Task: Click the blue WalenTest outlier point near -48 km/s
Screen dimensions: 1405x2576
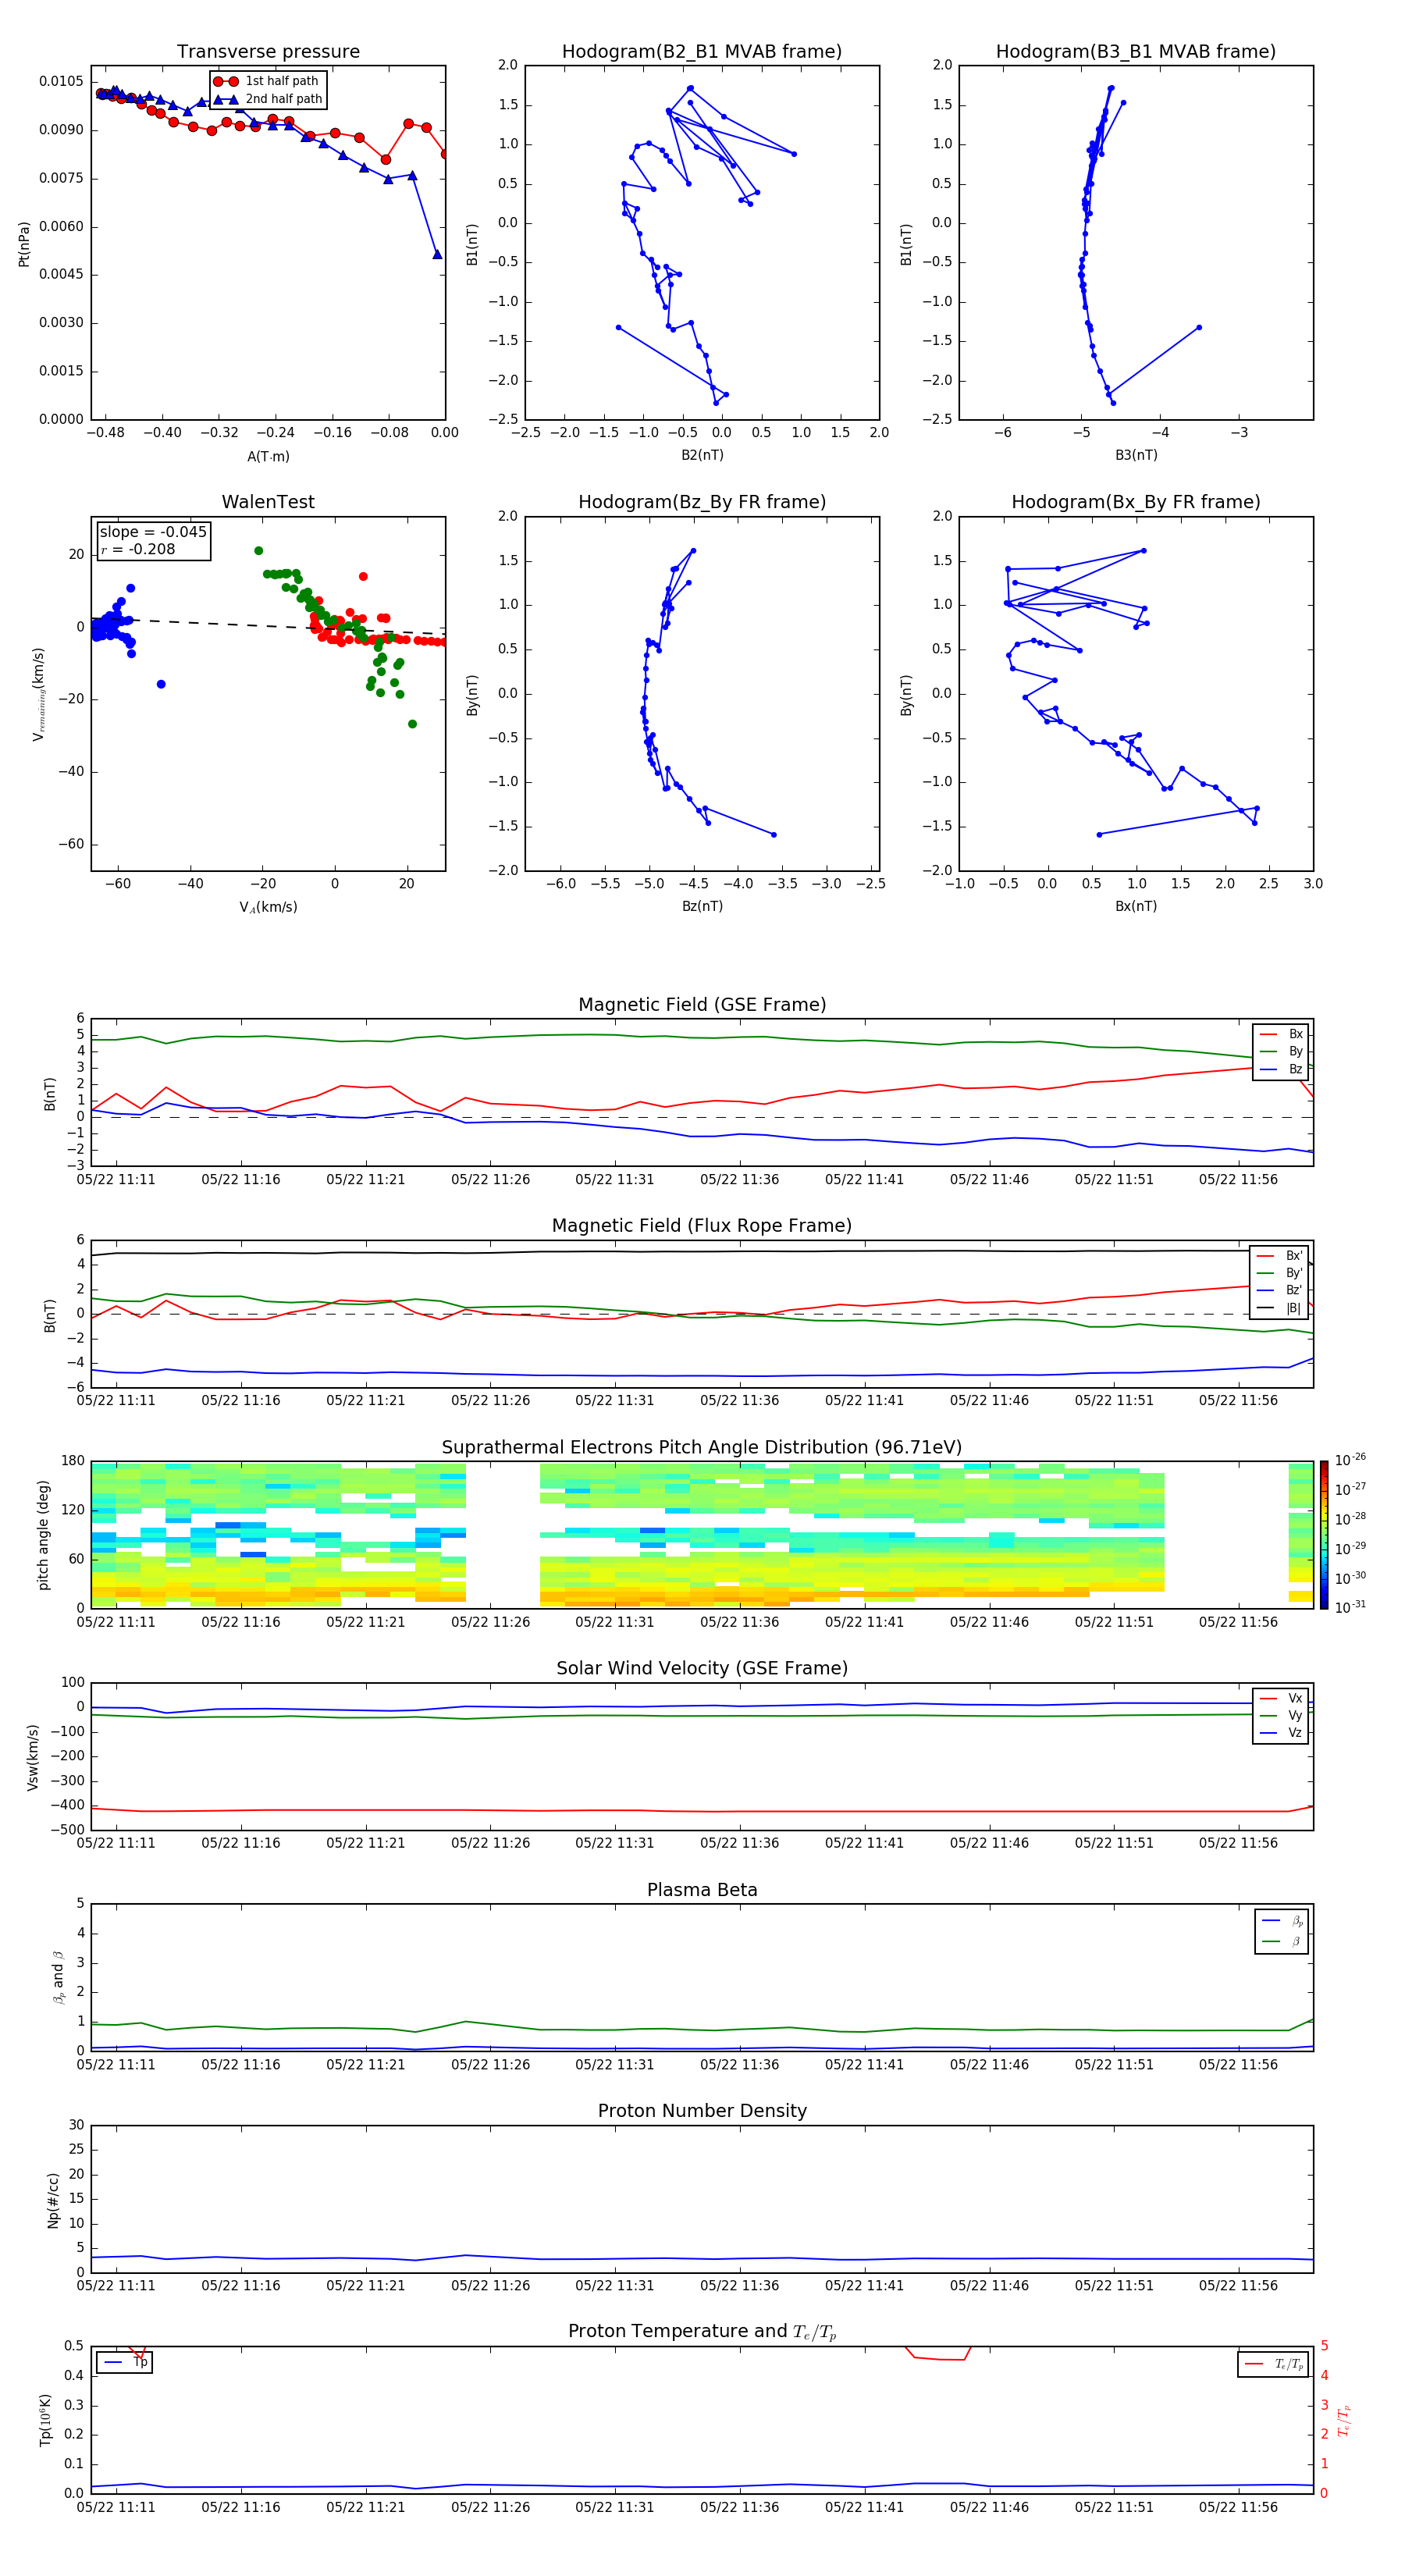Action: pyautogui.click(x=161, y=684)
